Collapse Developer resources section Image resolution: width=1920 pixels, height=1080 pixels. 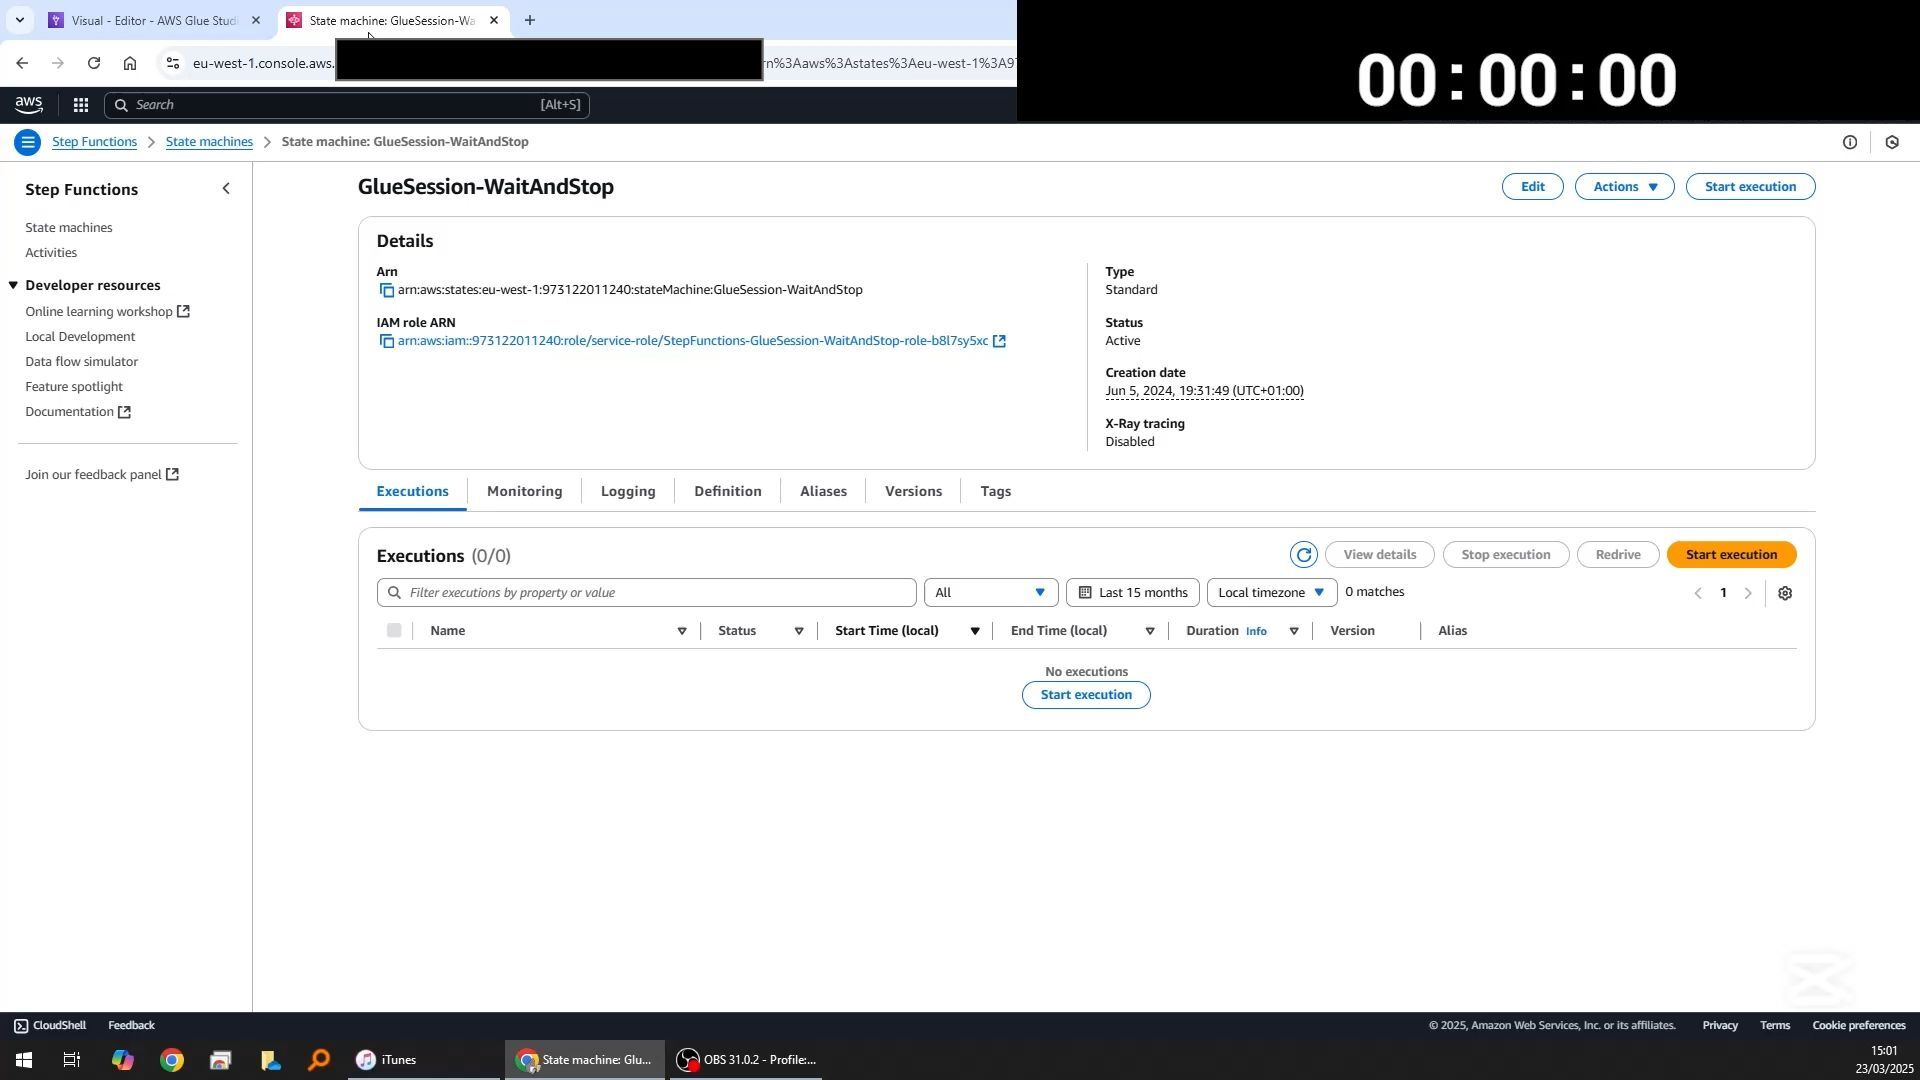coord(13,286)
